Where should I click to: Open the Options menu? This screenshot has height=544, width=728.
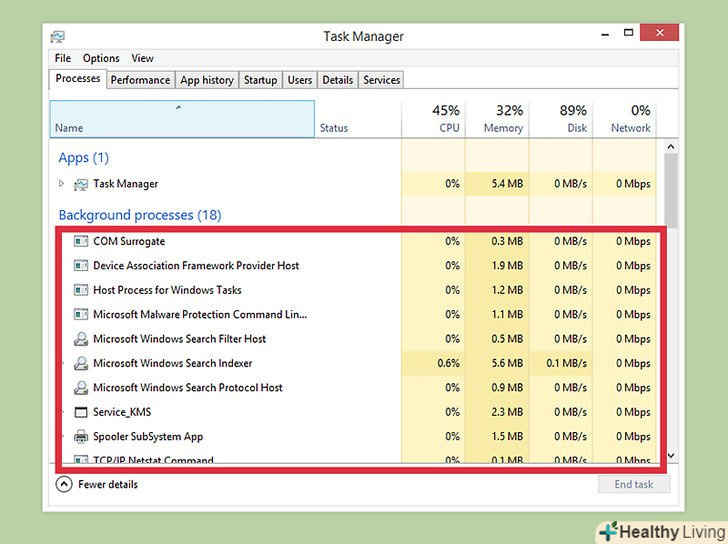point(101,59)
